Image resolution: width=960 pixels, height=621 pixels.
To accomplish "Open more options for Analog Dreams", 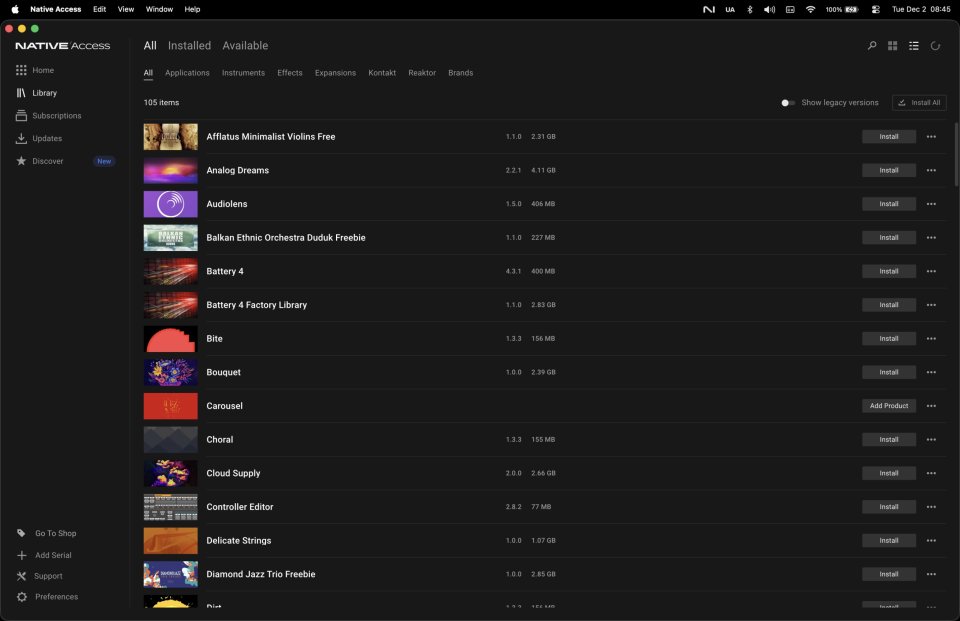I will pyautogui.click(x=931, y=170).
